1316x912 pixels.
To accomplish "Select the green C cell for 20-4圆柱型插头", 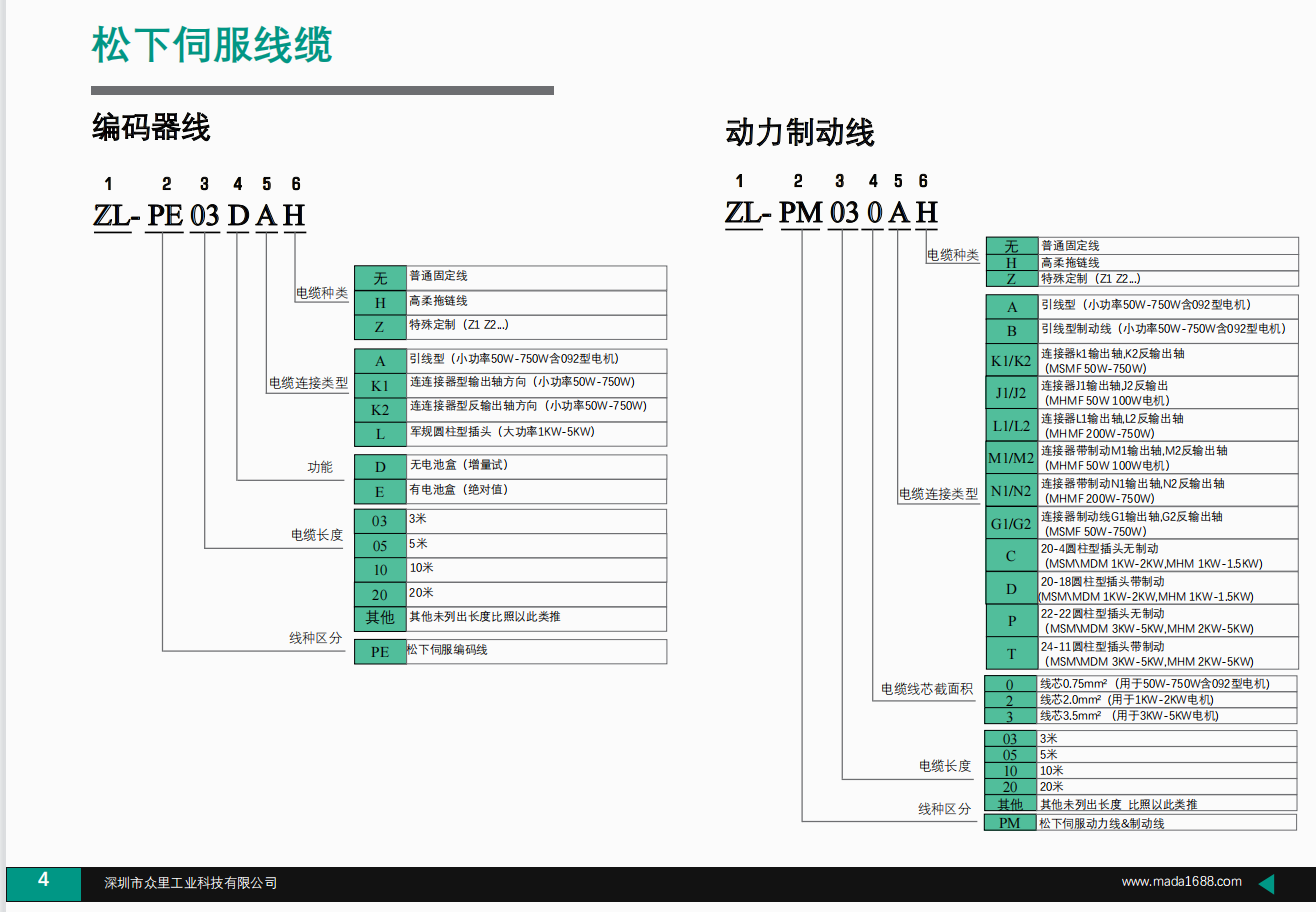I will pos(1012,556).
